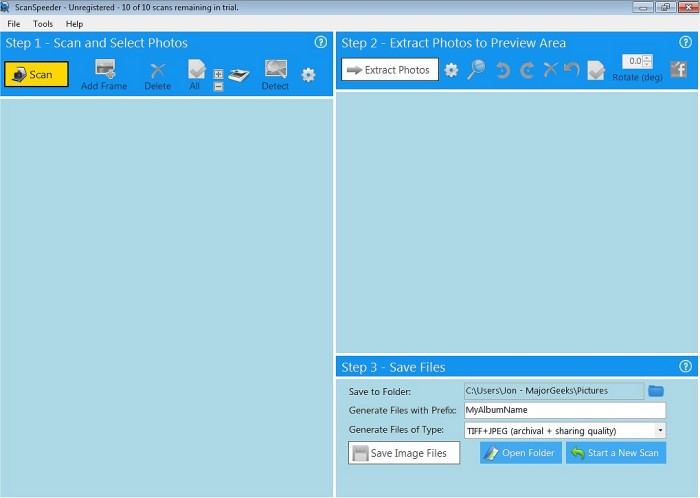Click the magnifying glass zoom icon
This screenshot has width=700, height=498.
[x=476, y=70]
